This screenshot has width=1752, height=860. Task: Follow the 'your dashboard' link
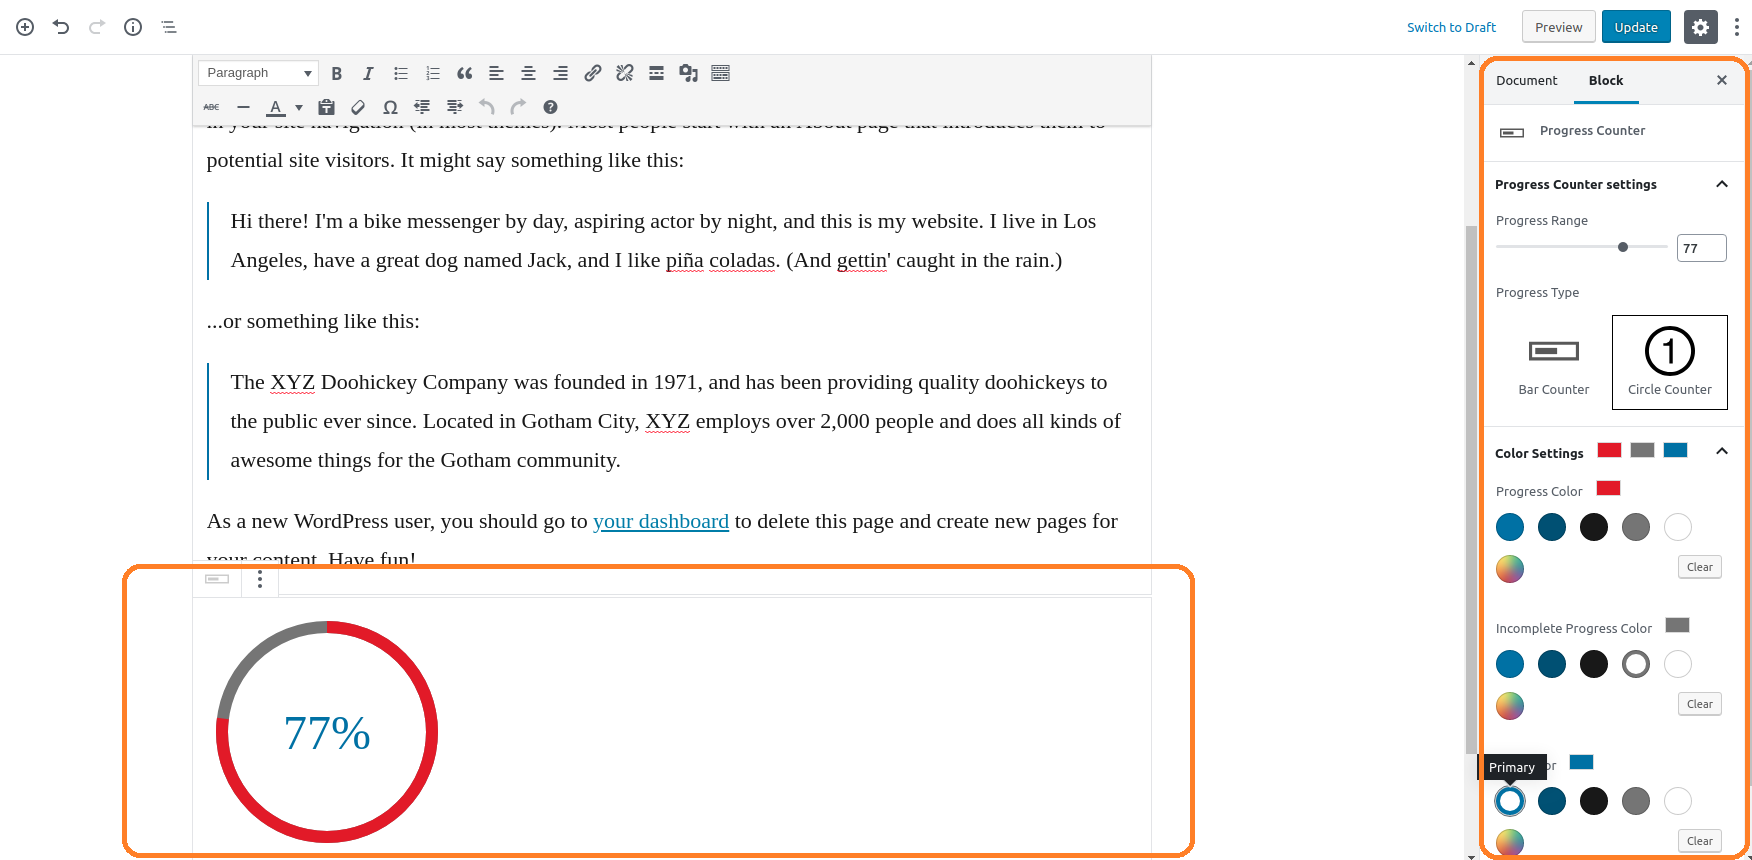(x=661, y=521)
